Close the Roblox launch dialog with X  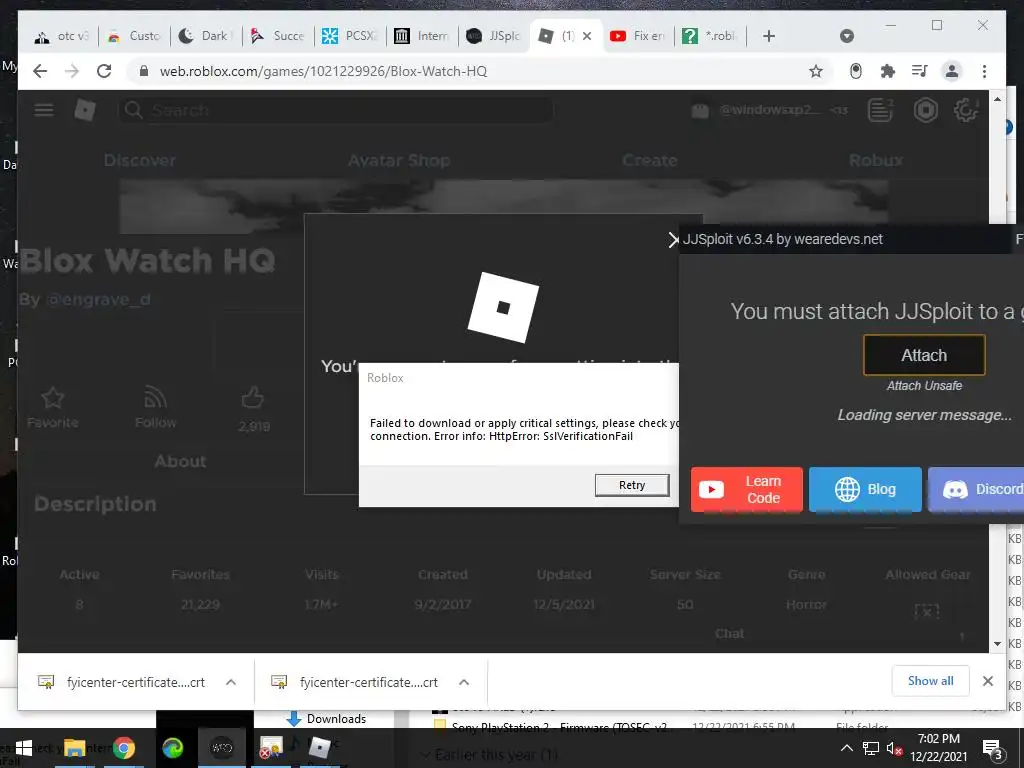tap(673, 240)
